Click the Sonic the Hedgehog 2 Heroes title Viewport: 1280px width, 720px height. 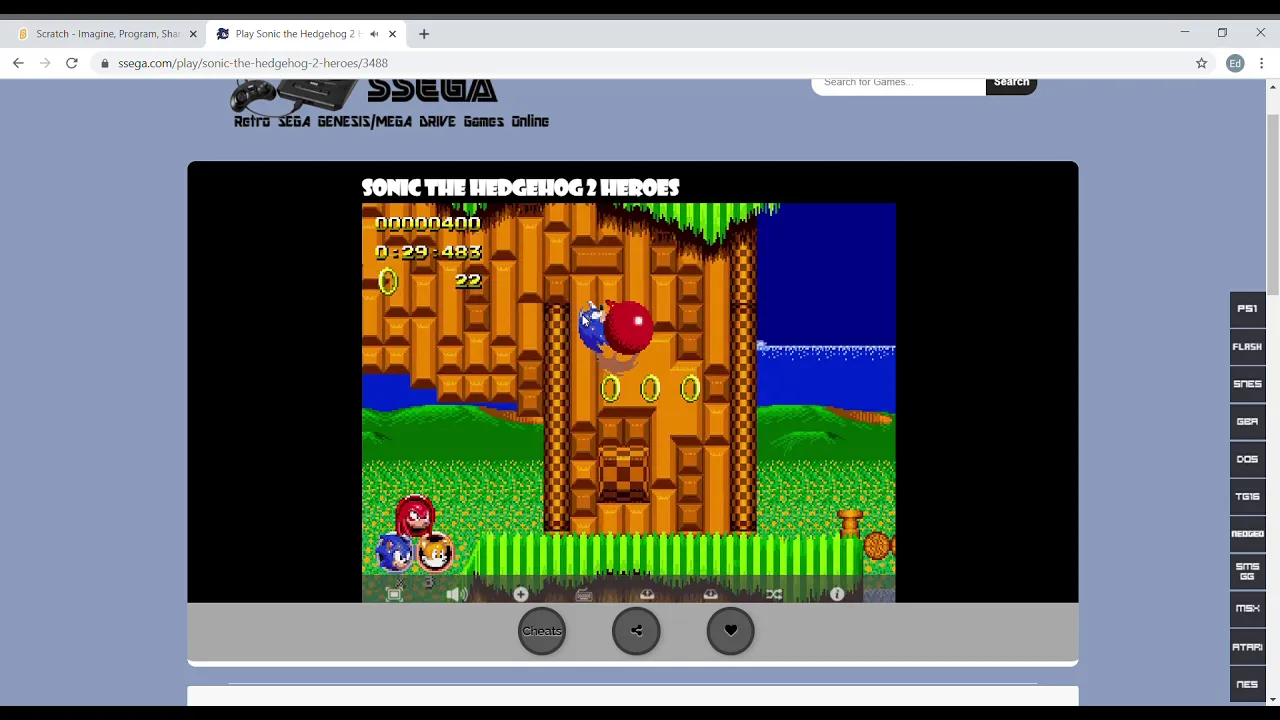pos(520,188)
